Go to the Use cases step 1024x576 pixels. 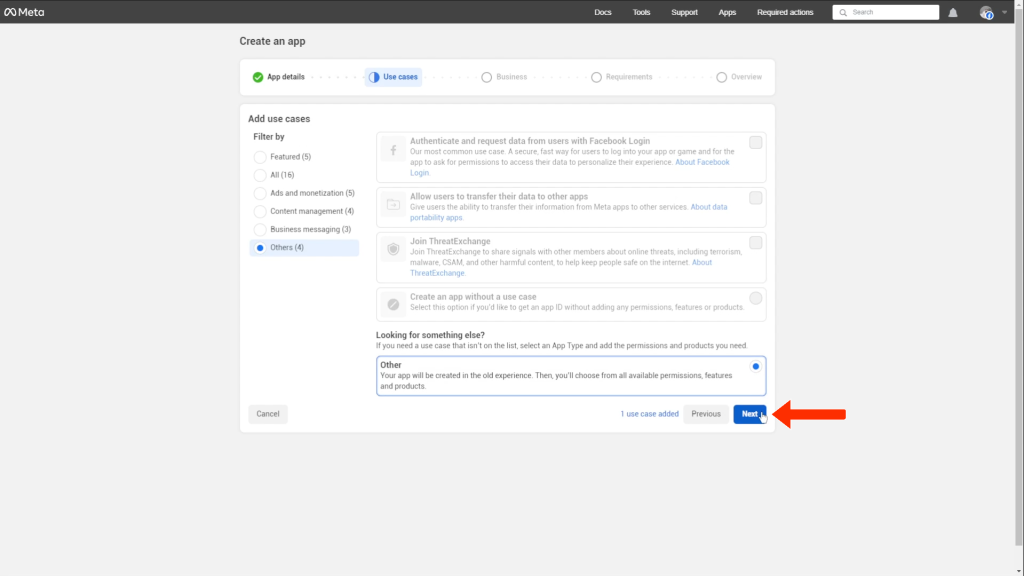coord(393,77)
